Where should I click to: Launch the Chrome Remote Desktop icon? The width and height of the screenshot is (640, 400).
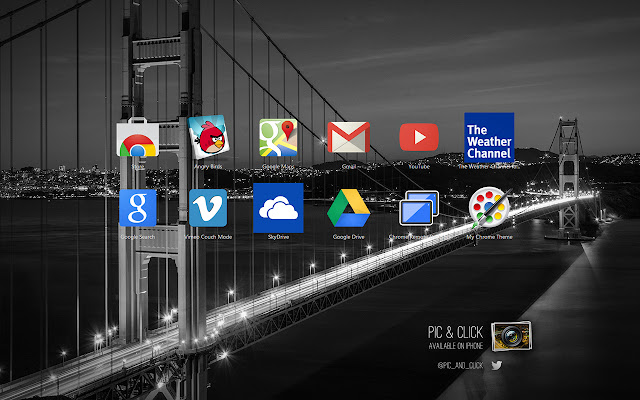tap(419, 208)
